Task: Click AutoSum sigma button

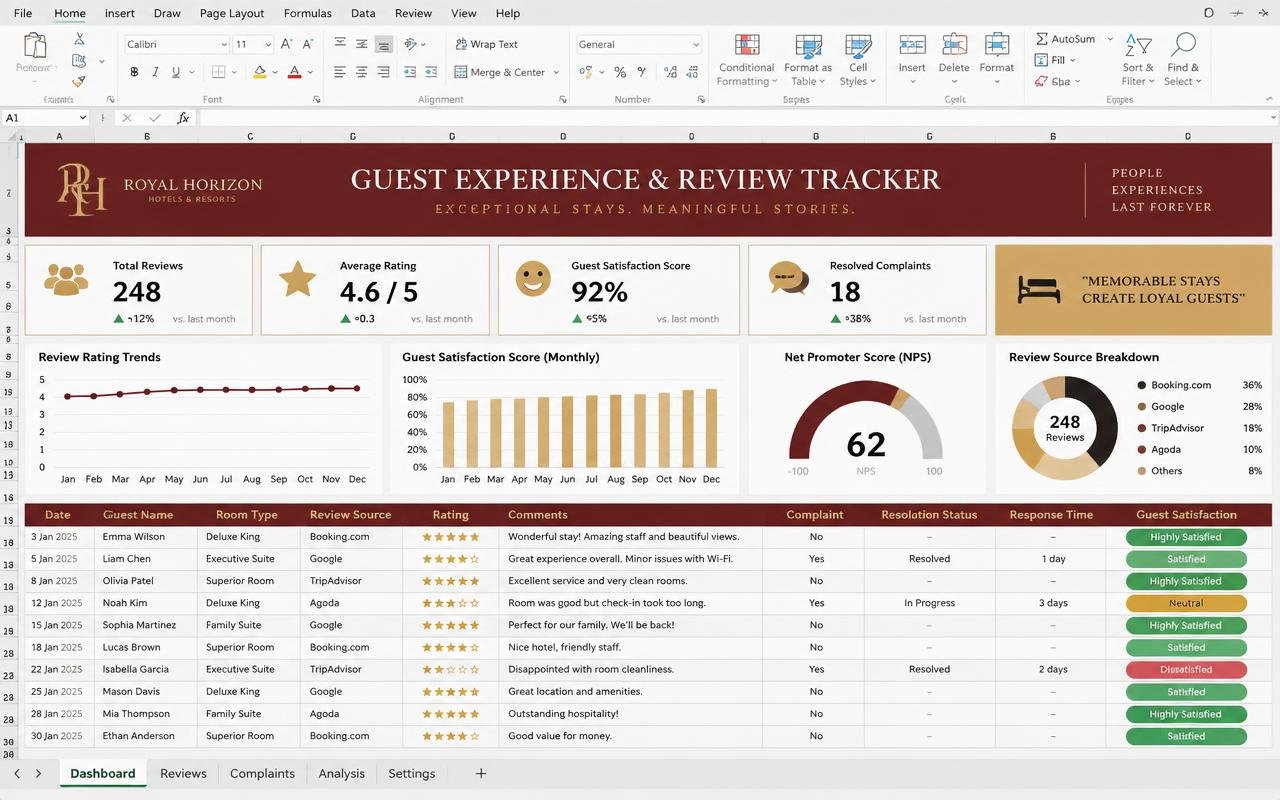Action: click(x=1065, y=38)
